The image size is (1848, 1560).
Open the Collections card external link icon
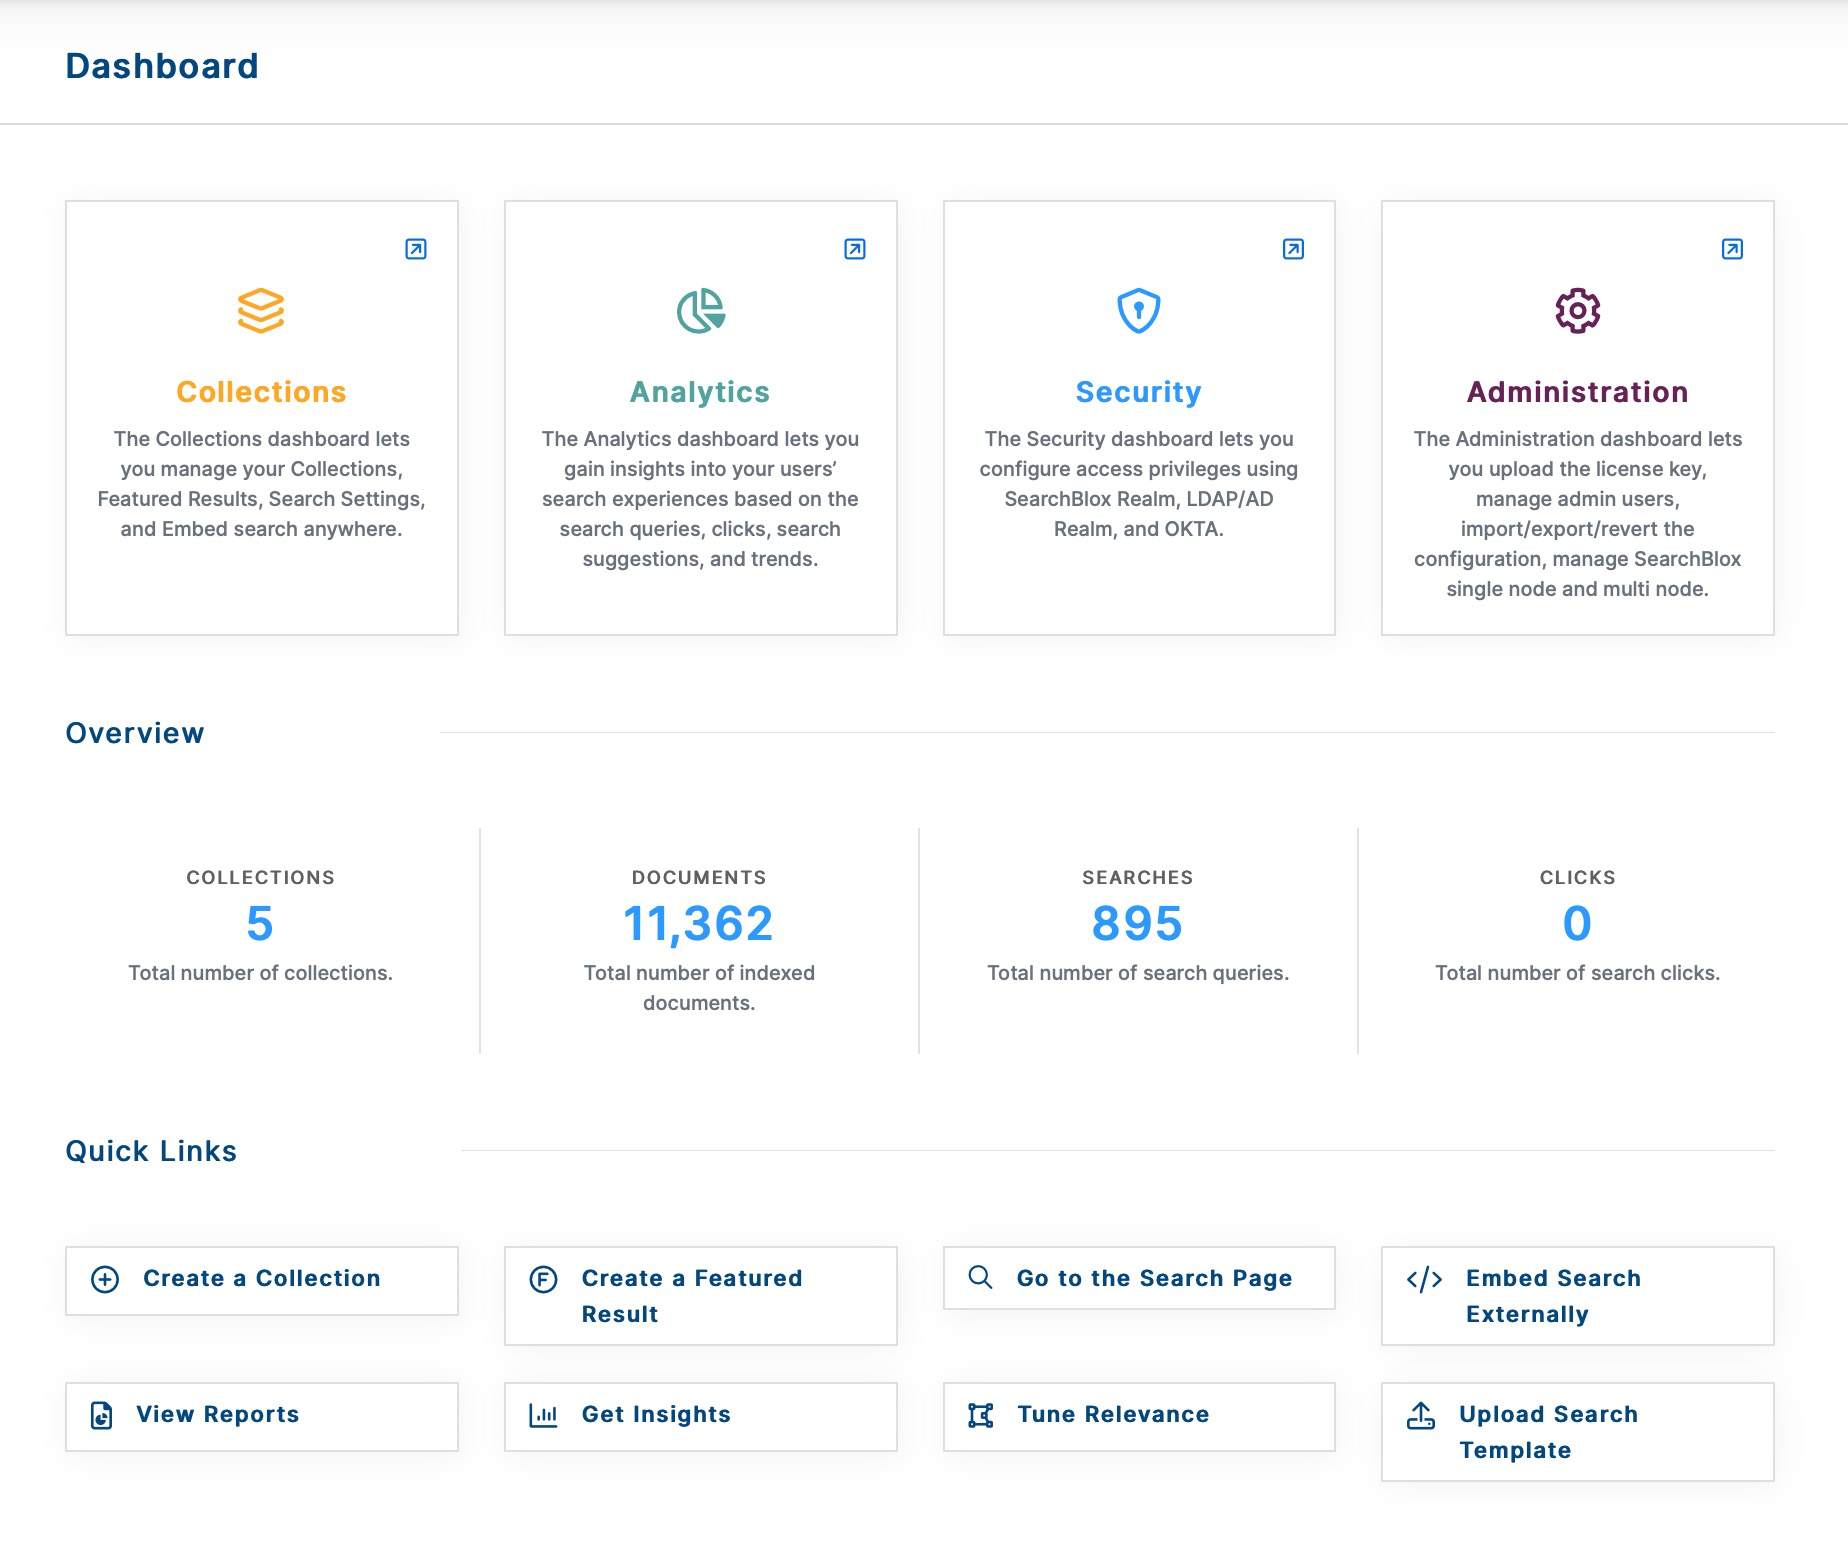(416, 249)
